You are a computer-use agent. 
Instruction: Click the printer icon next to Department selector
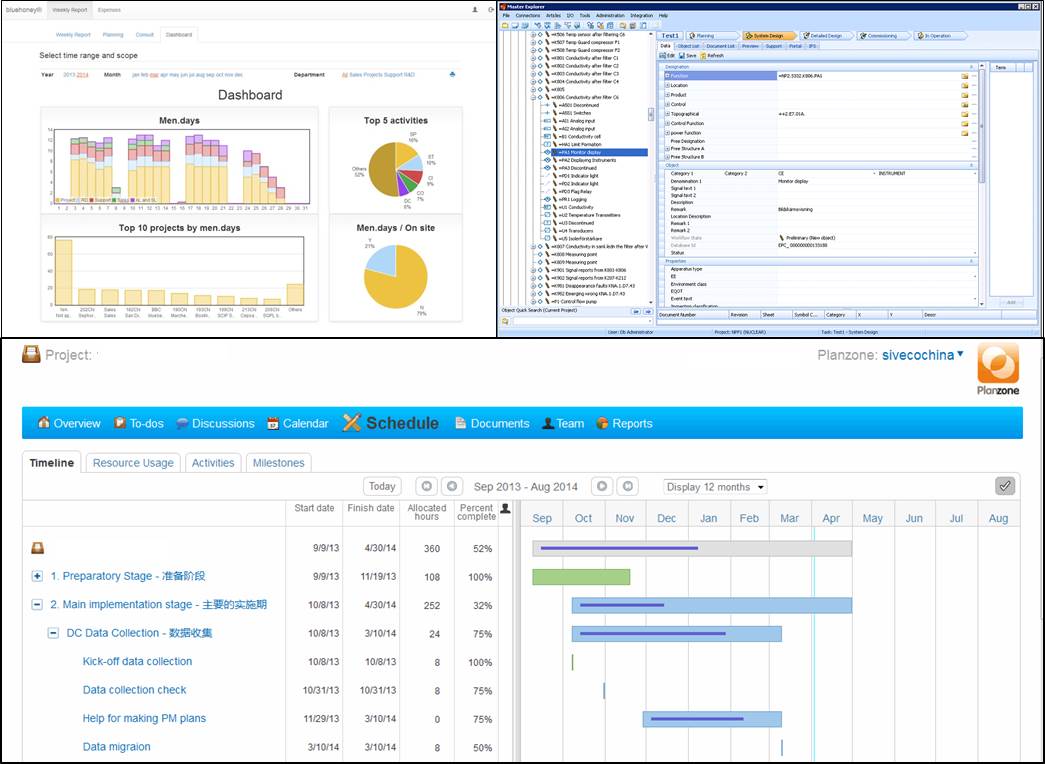(452, 74)
